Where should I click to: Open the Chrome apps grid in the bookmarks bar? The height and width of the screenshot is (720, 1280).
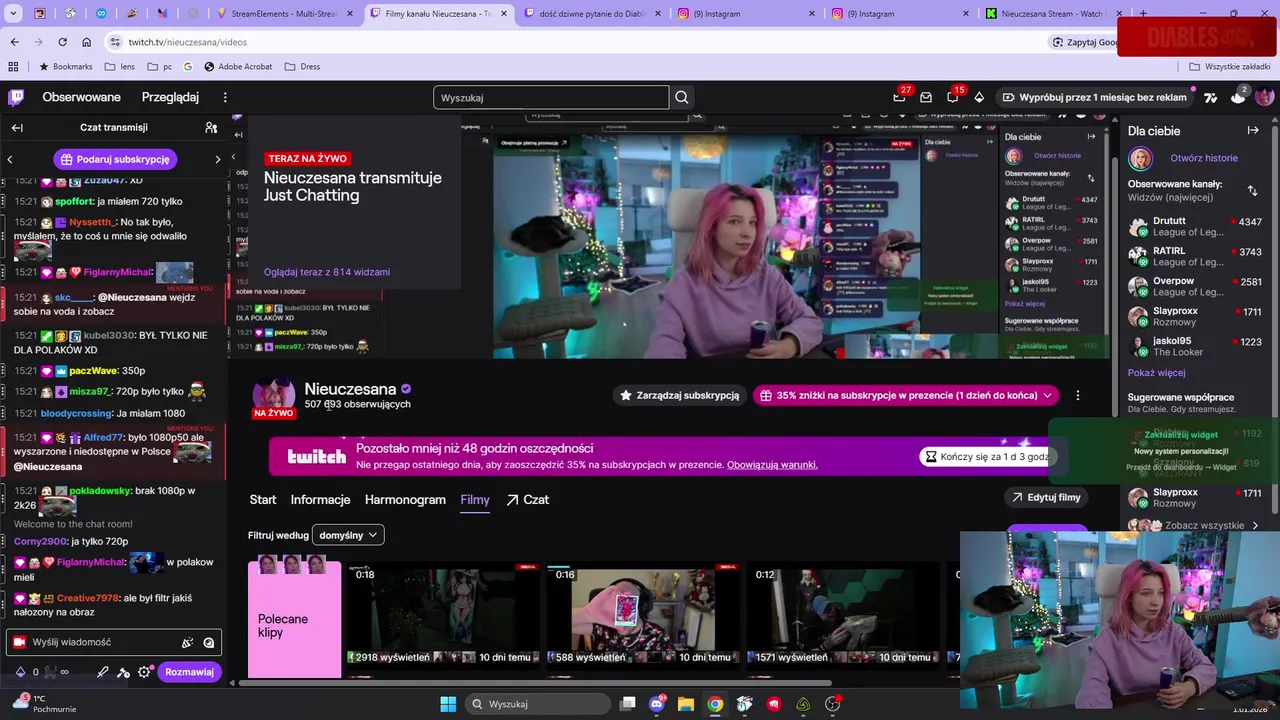click(x=13, y=66)
